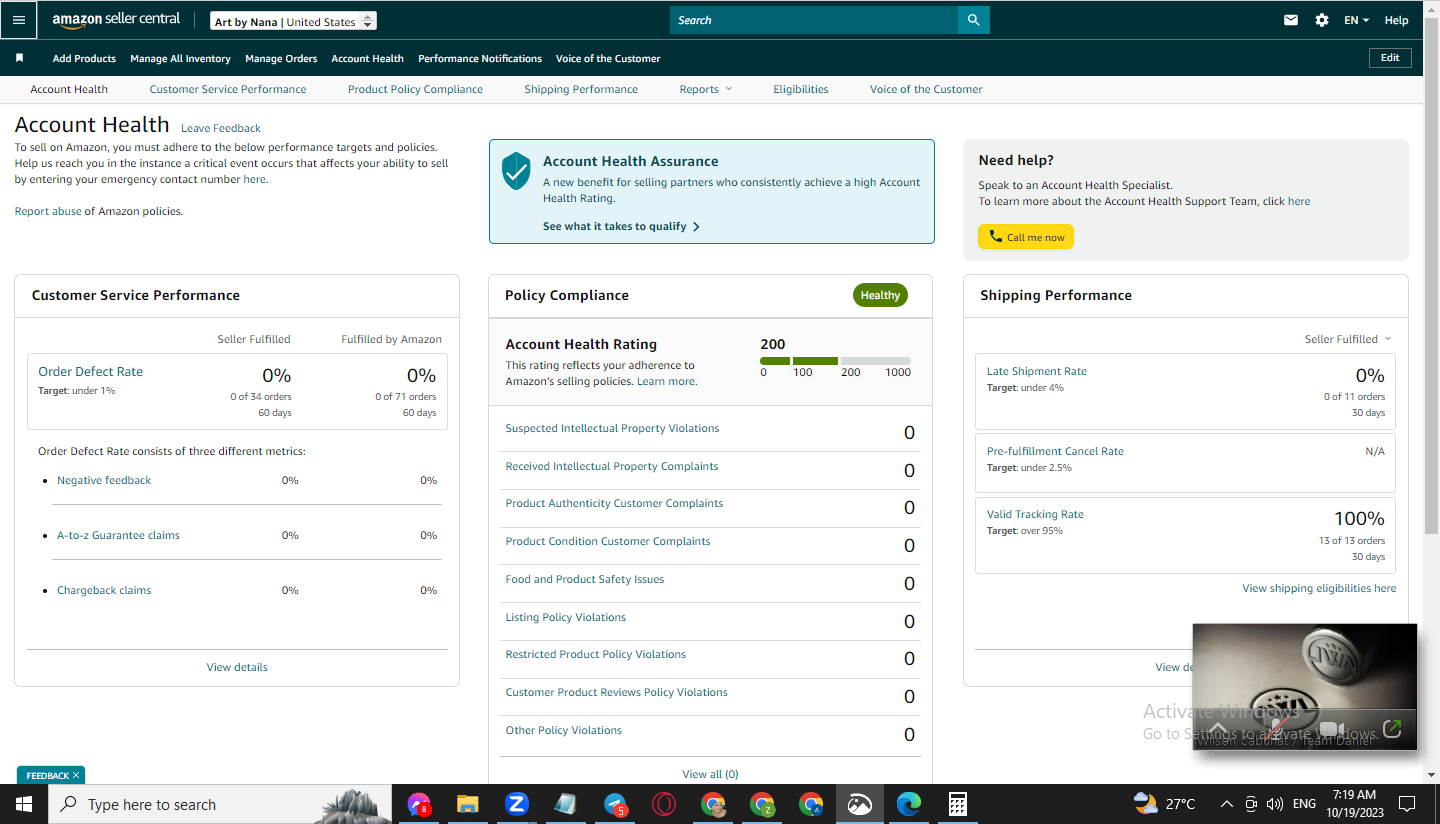This screenshot has height=824, width=1440.
Task: Click the Call me now button
Action: click(1026, 237)
